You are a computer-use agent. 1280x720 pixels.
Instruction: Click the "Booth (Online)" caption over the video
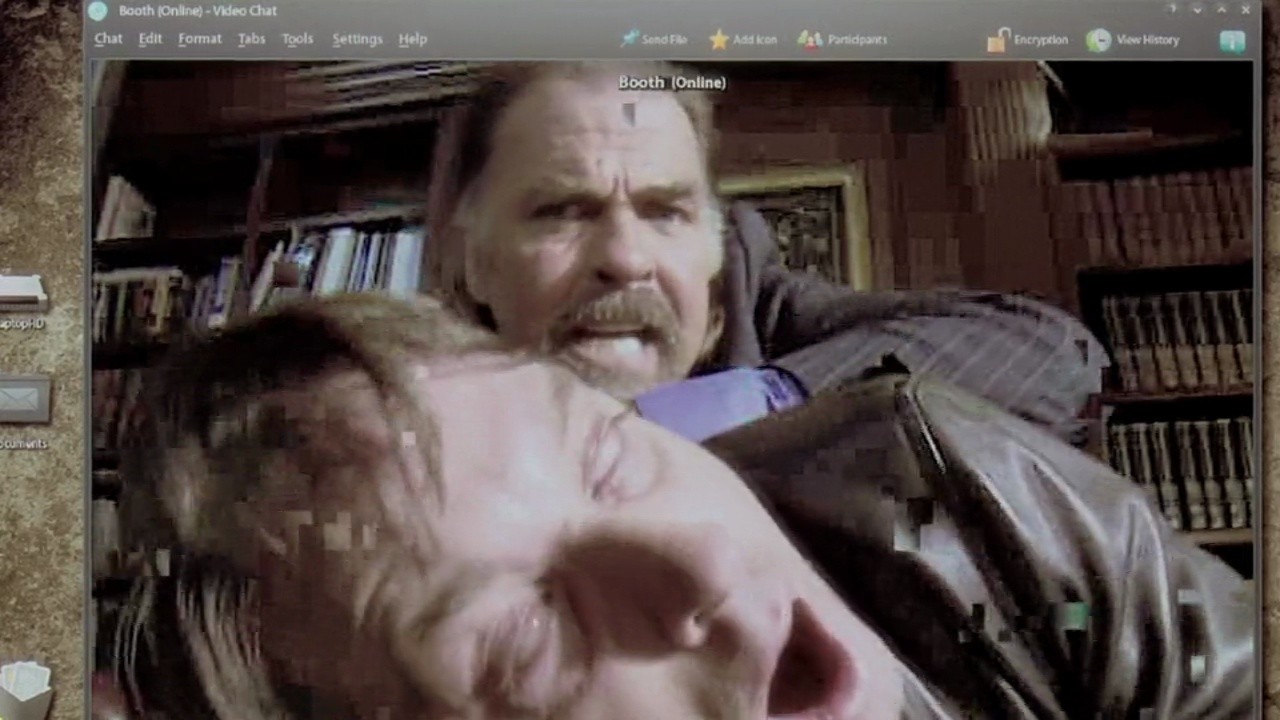click(x=672, y=82)
